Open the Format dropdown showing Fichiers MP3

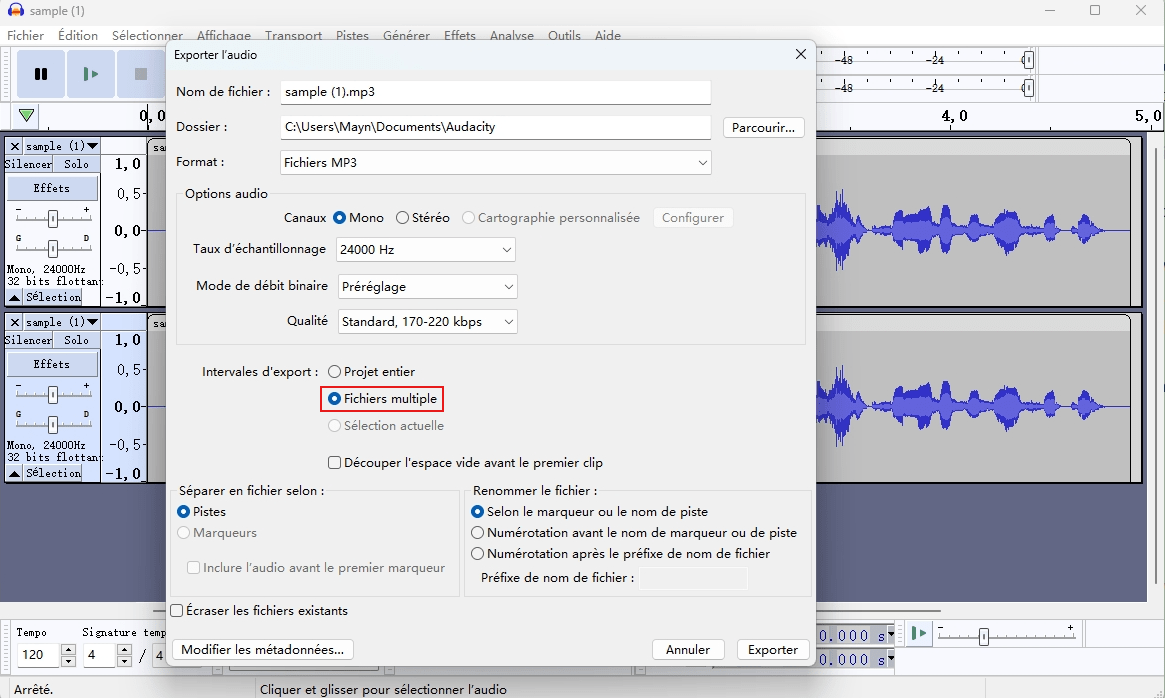(495, 162)
